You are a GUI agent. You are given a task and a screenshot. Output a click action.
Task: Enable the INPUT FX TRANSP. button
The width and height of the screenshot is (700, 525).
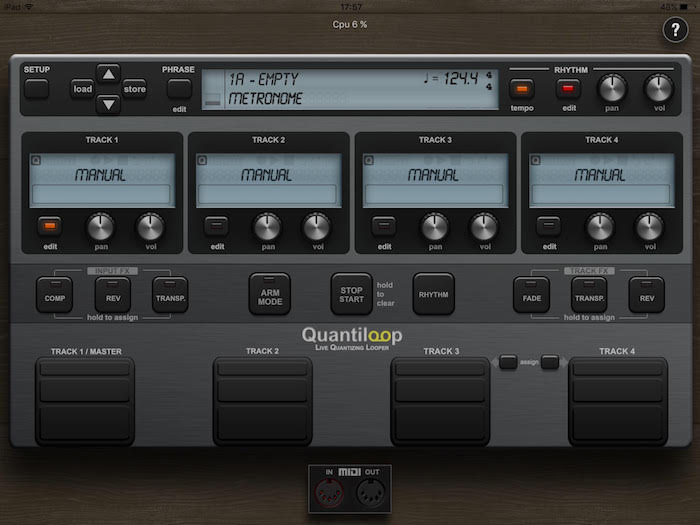pyautogui.click(x=170, y=295)
